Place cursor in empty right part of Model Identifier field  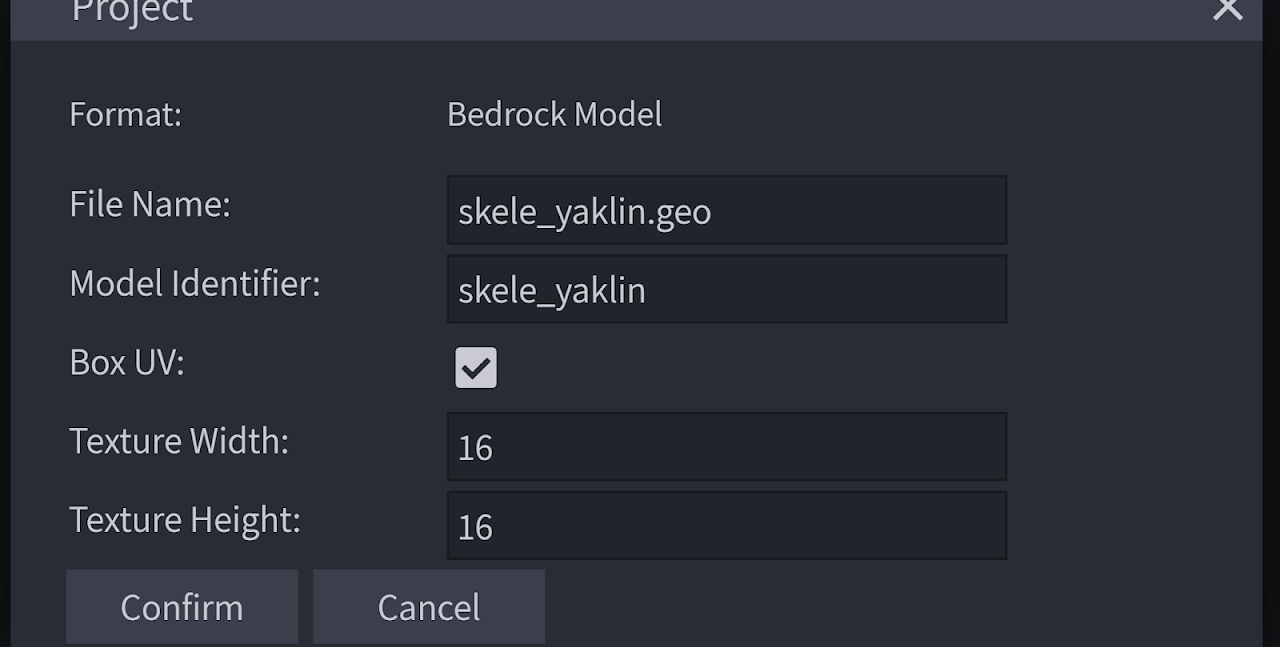pyautogui.click(x=850, y=290)
